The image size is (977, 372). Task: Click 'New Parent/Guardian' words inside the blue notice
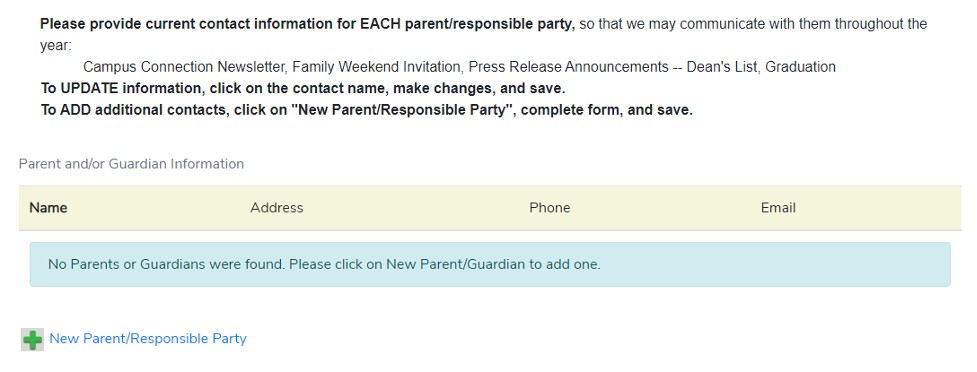coord(456,264)
